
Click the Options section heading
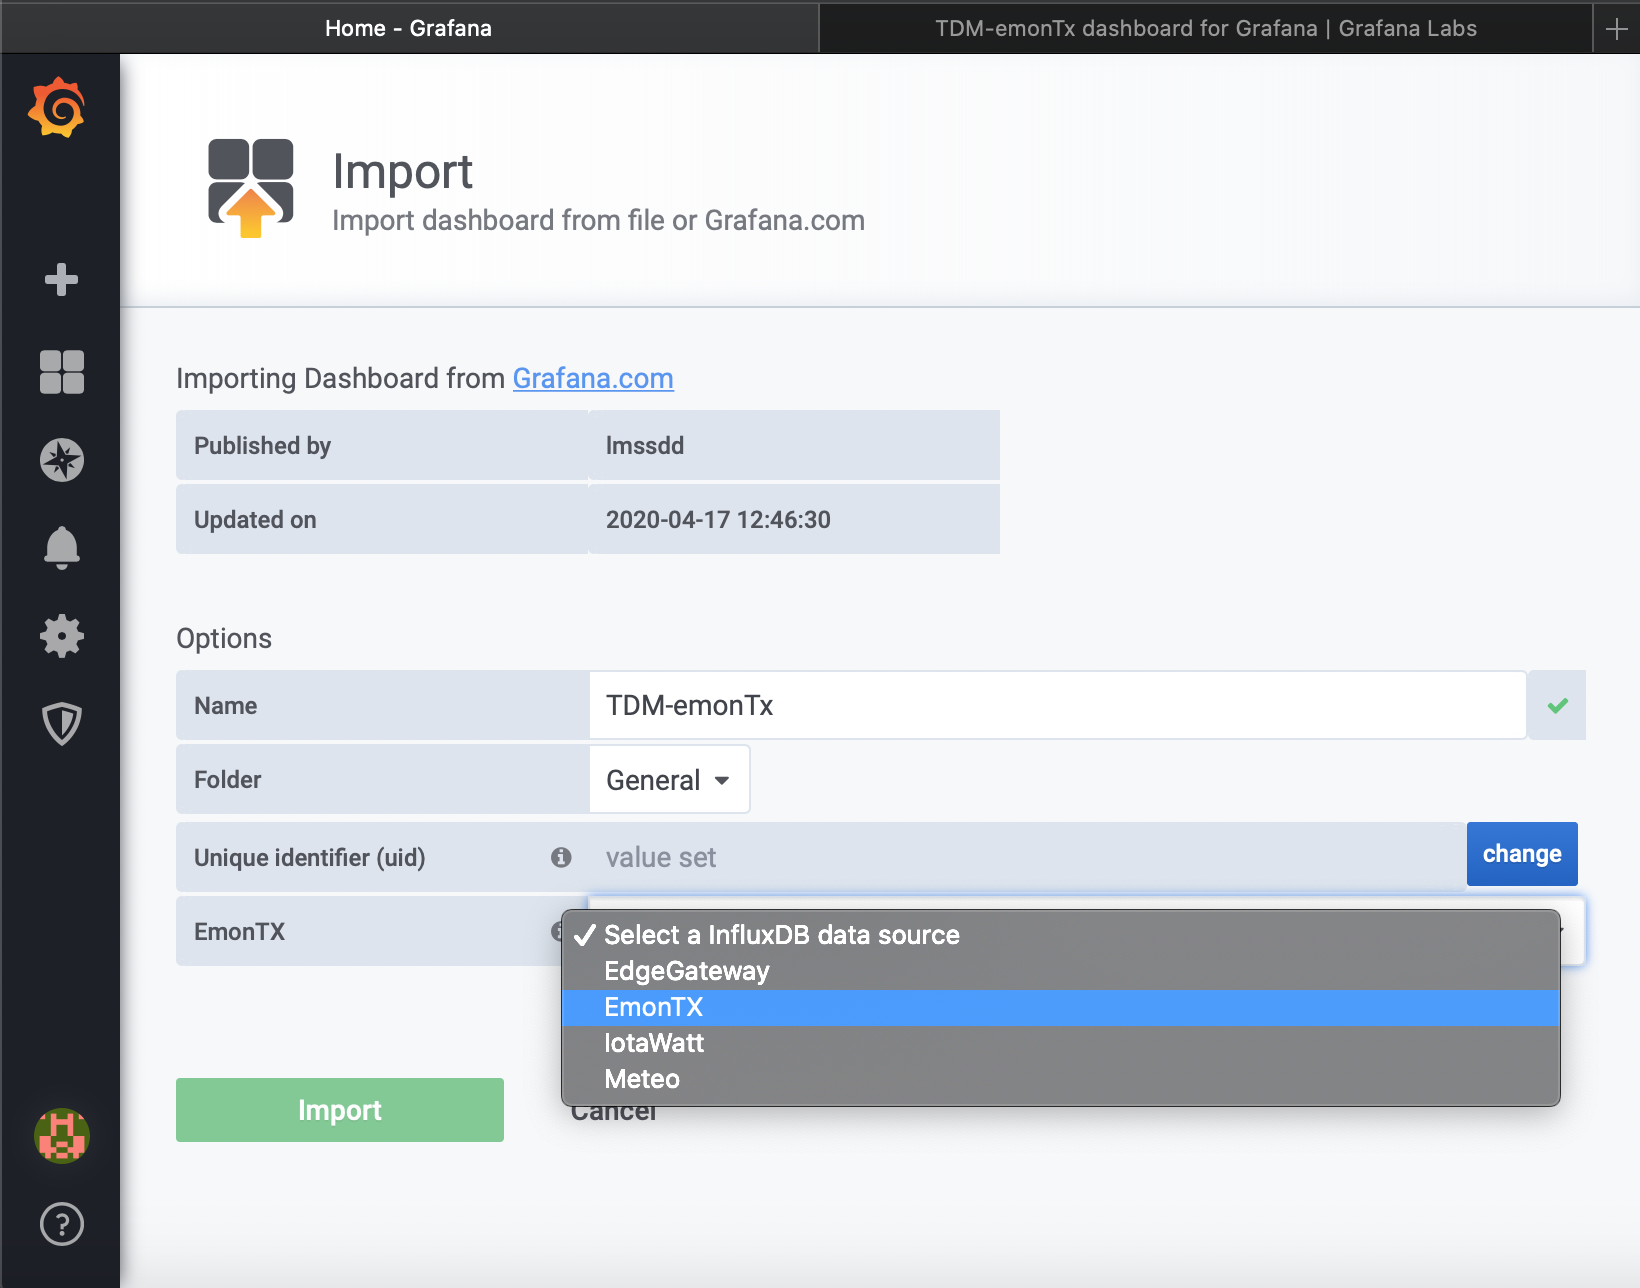point(224,638)
